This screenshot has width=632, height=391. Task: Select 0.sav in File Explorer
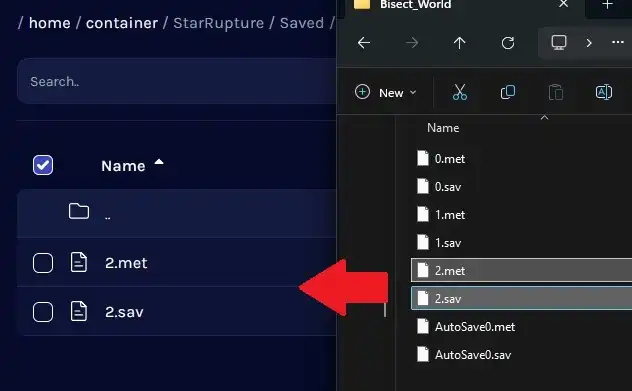448,187
